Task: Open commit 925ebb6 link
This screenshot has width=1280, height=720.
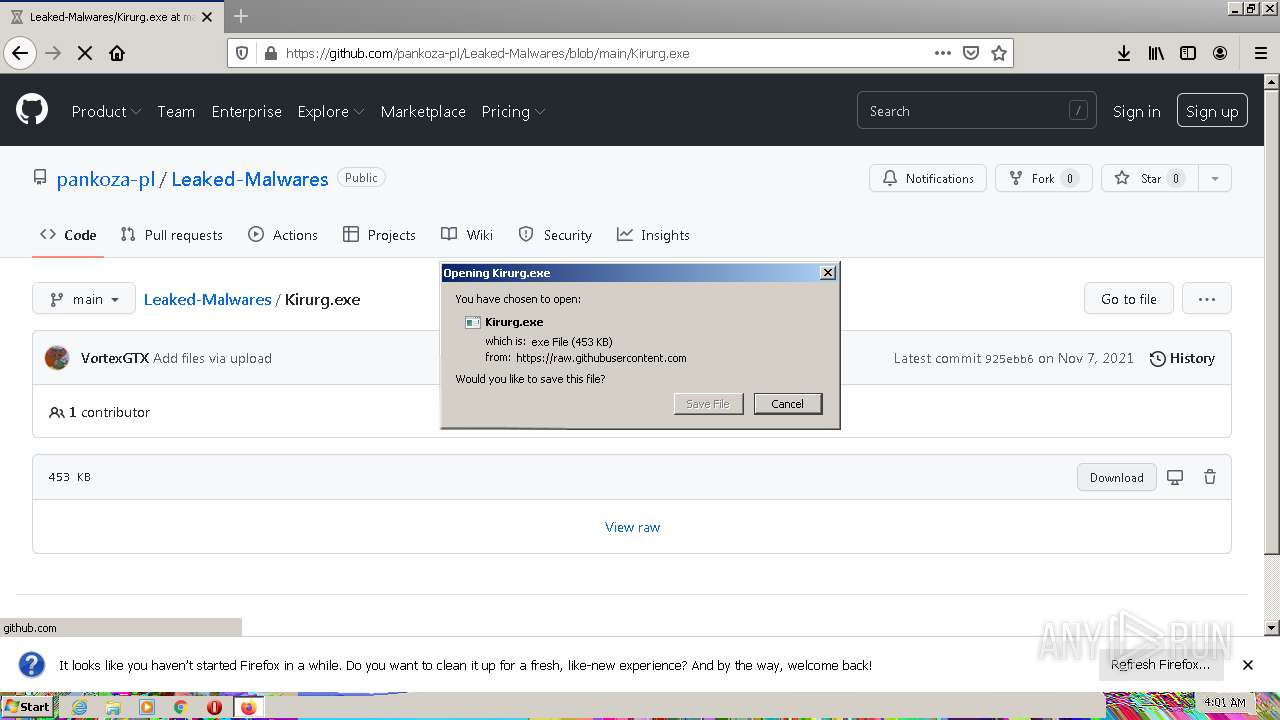Action: click(1009, 358)
